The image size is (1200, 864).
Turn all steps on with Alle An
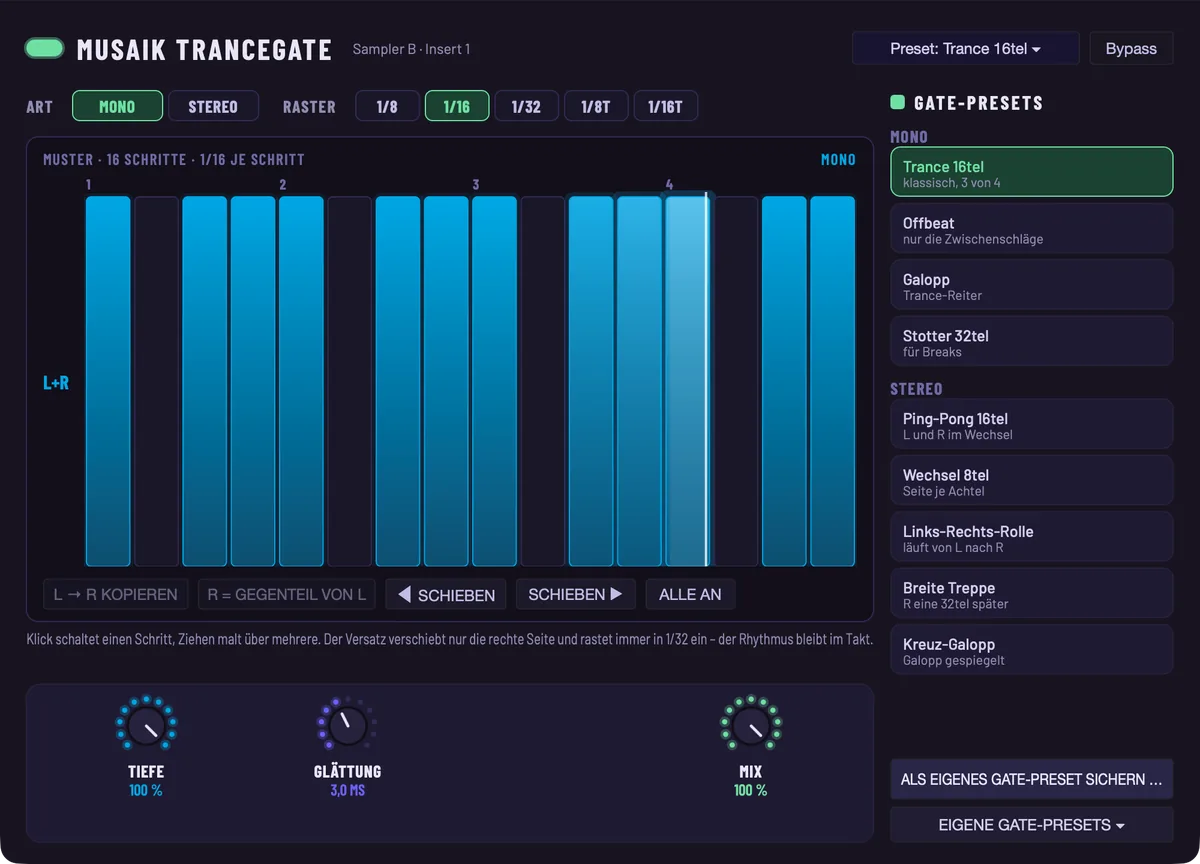click(x=690, y=594)
